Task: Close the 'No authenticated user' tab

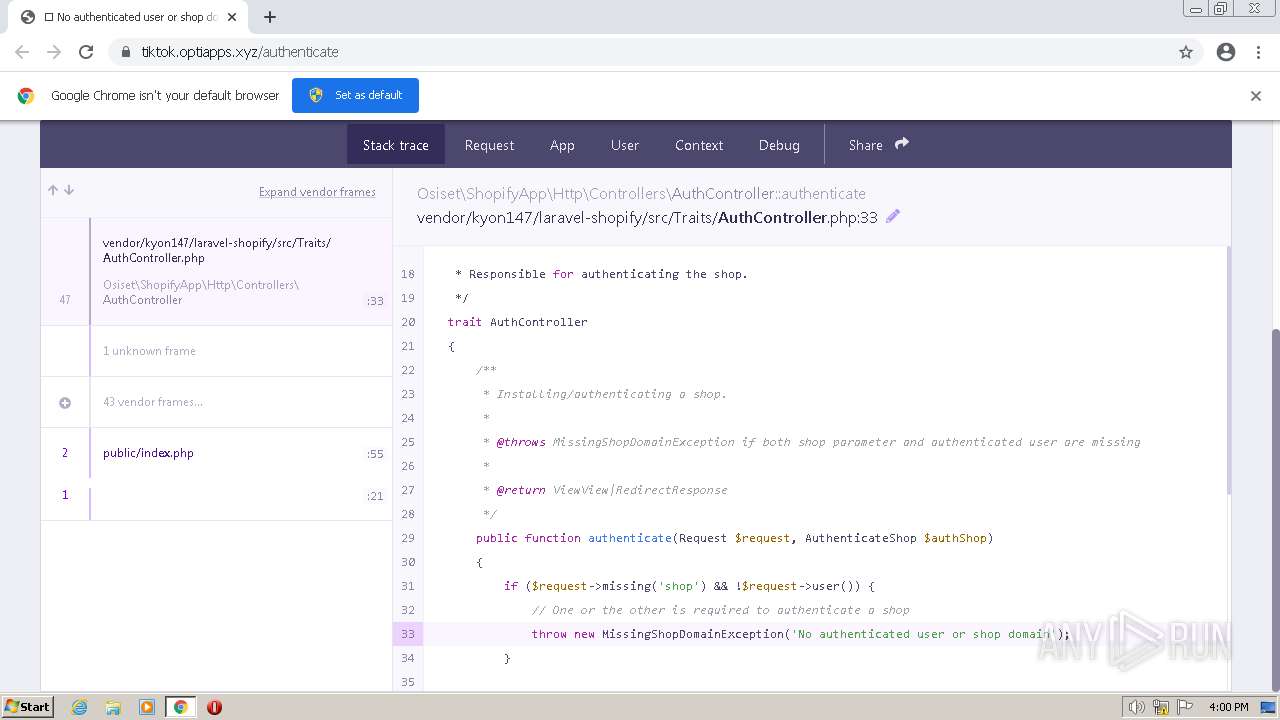Action: tap(232, 17)
